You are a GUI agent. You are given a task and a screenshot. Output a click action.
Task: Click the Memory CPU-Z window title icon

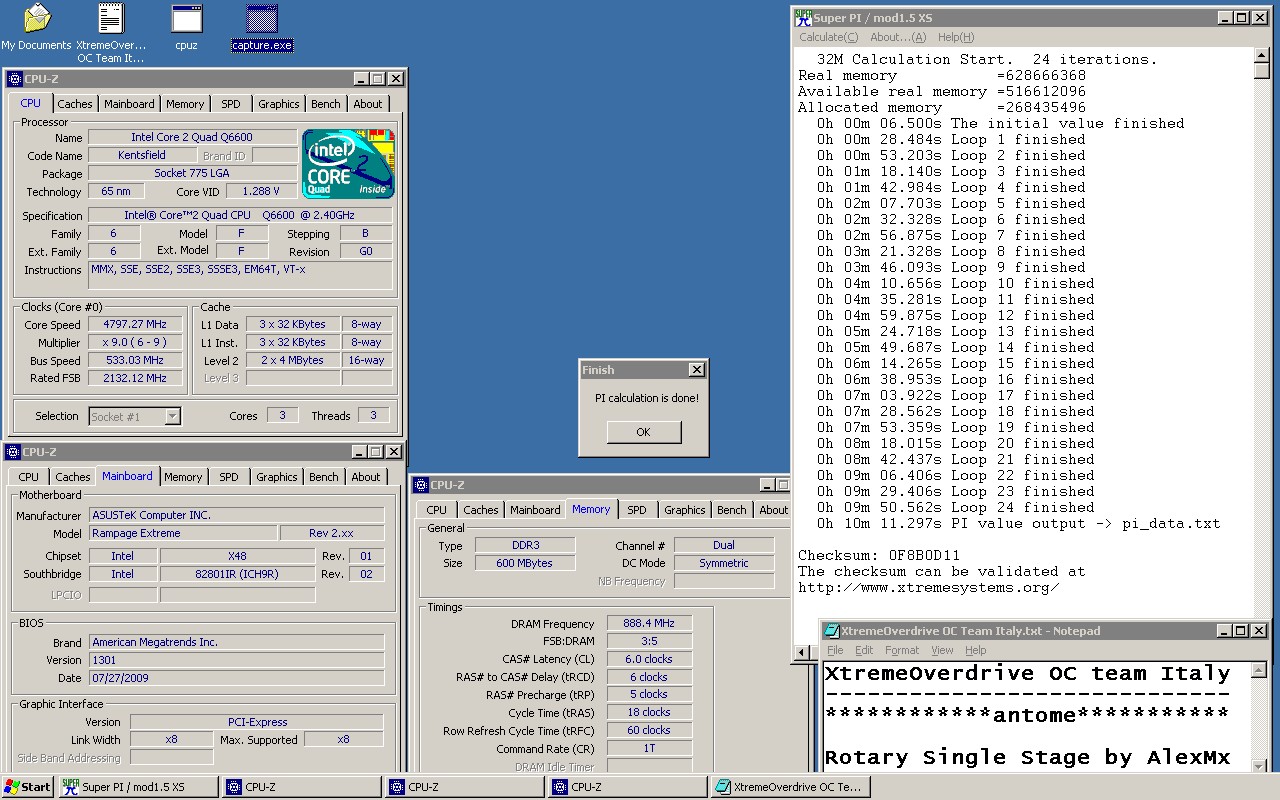coord(421,485)
